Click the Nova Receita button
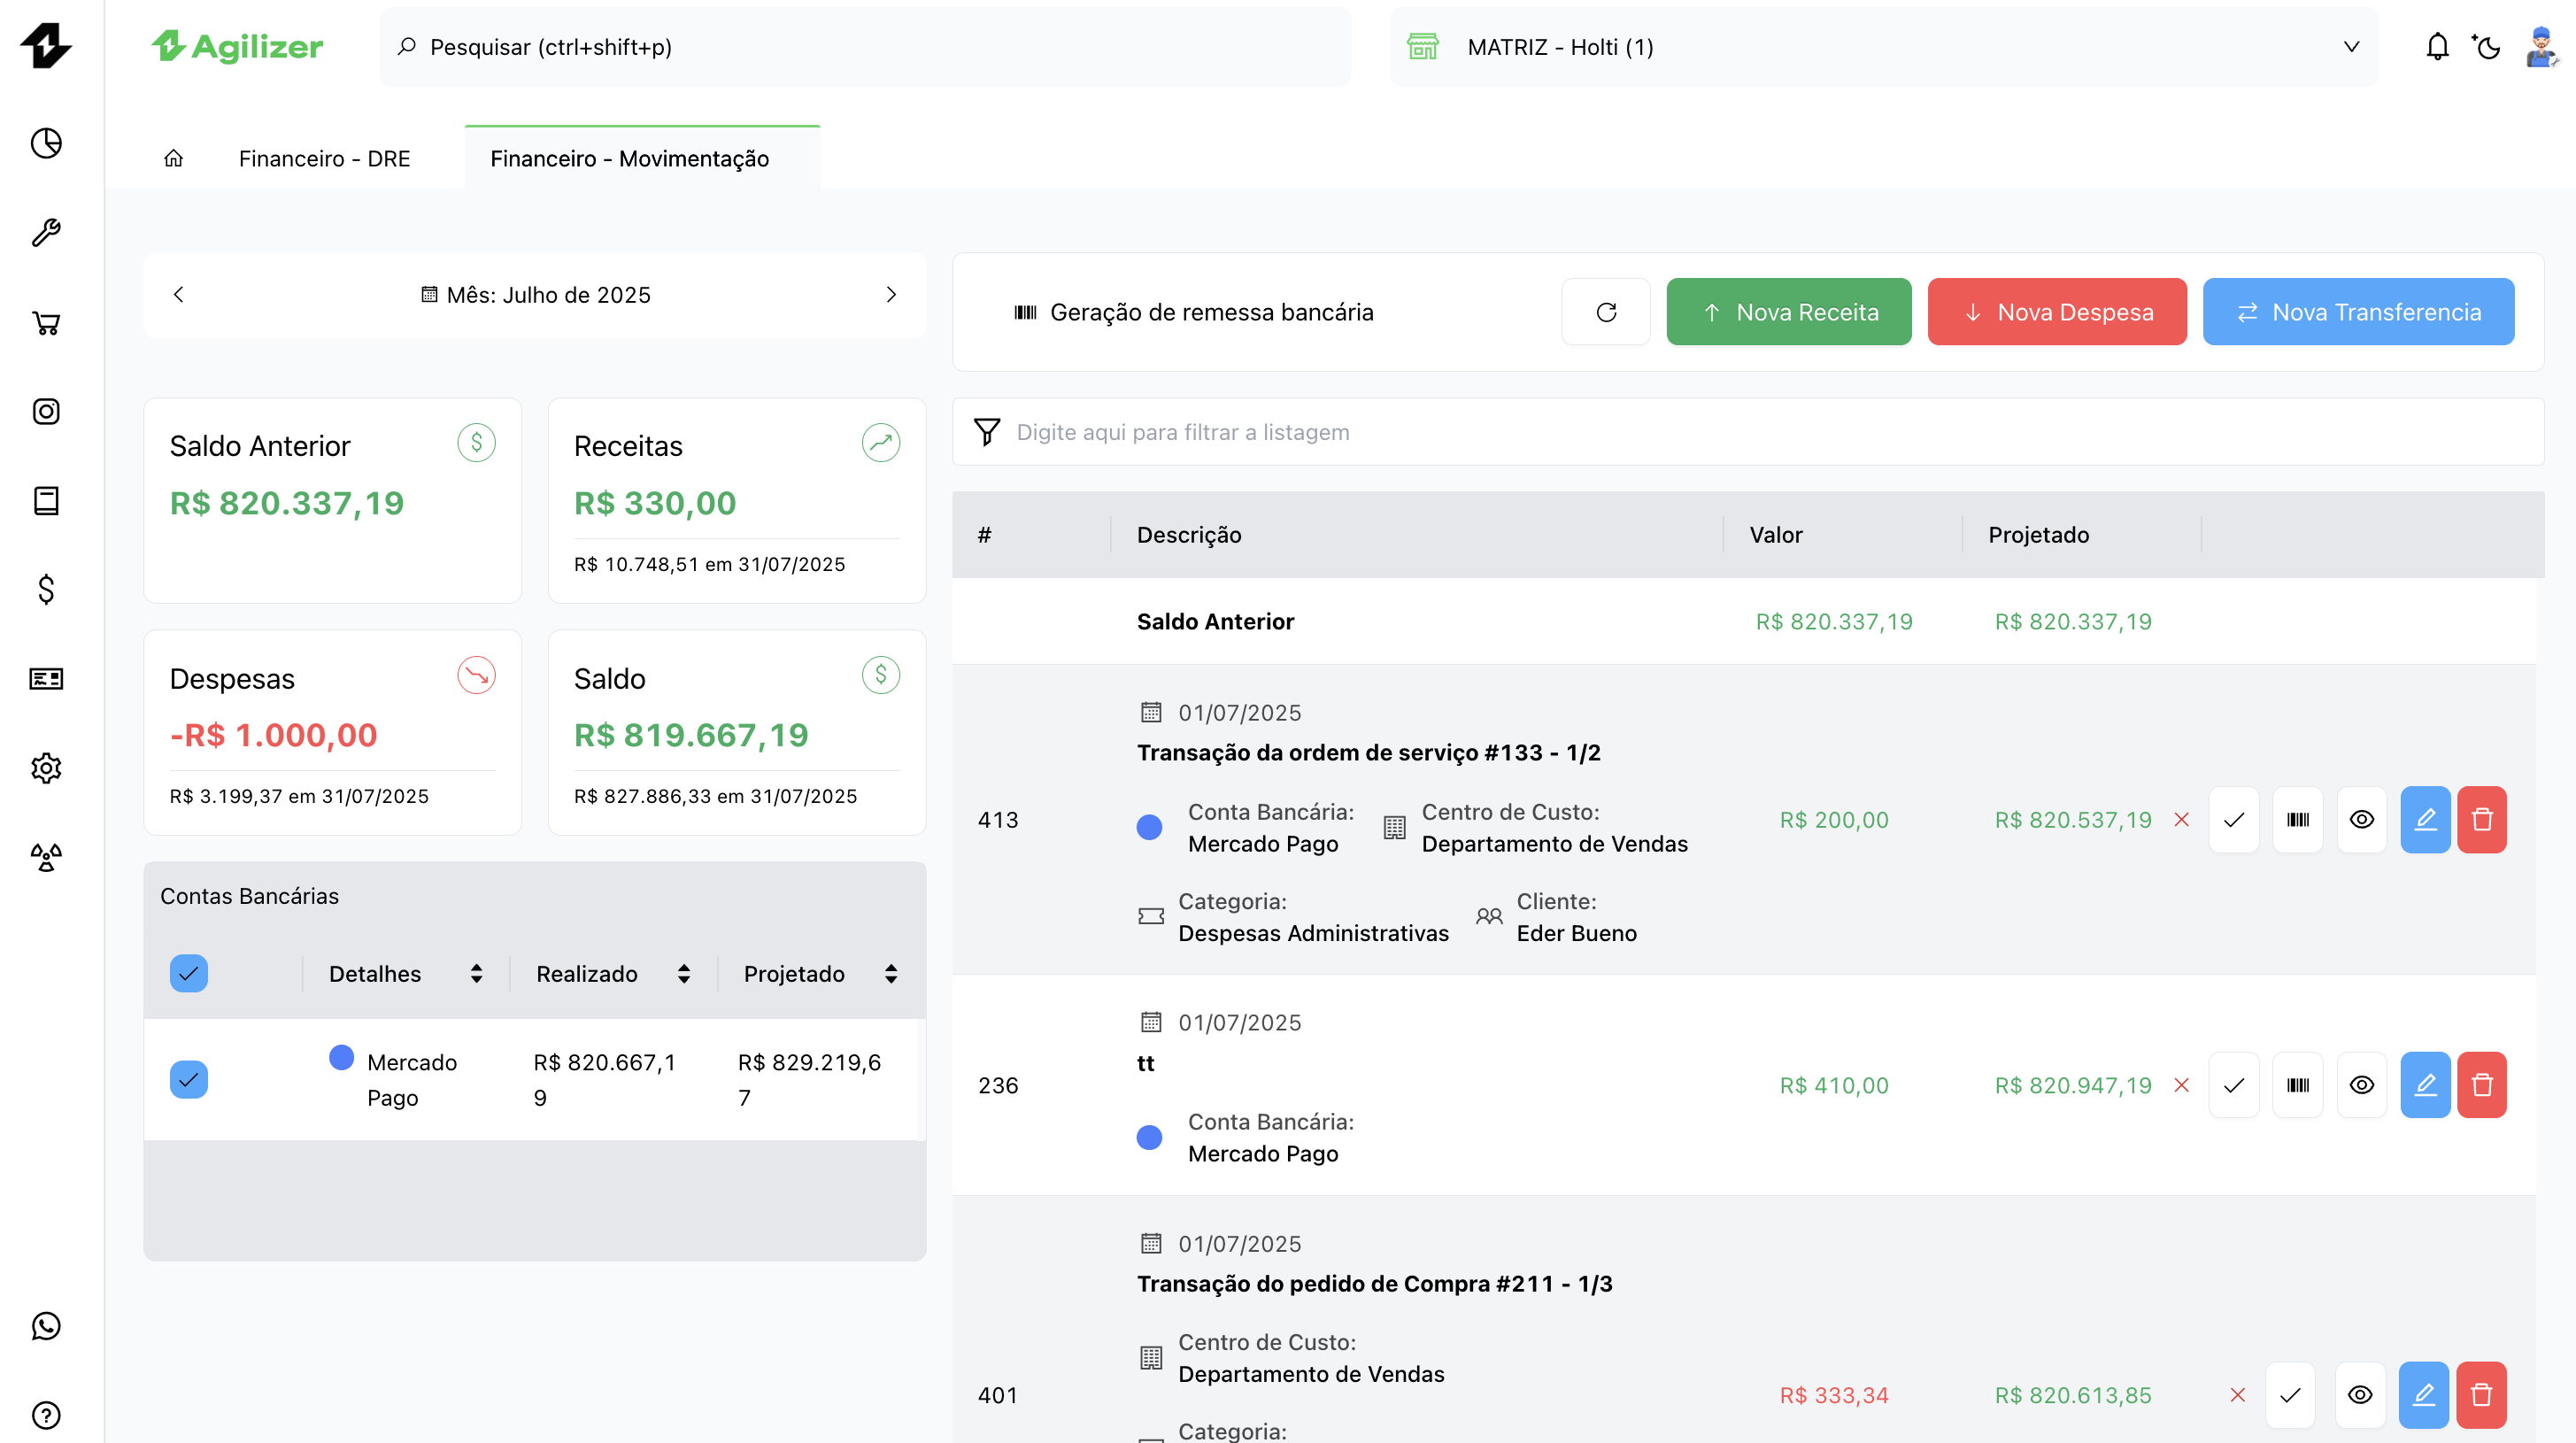2576x1443 pixels. pos(1789,311)
